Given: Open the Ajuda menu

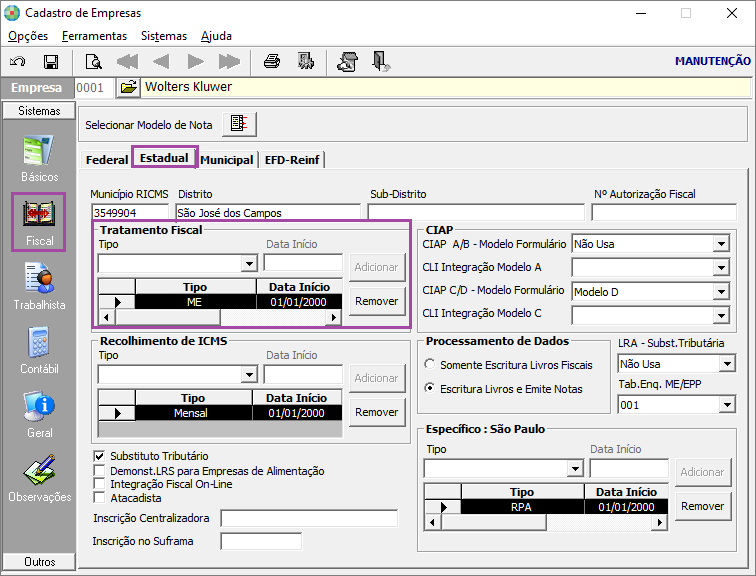Looking at the screenshot, I should coord(216,36).
